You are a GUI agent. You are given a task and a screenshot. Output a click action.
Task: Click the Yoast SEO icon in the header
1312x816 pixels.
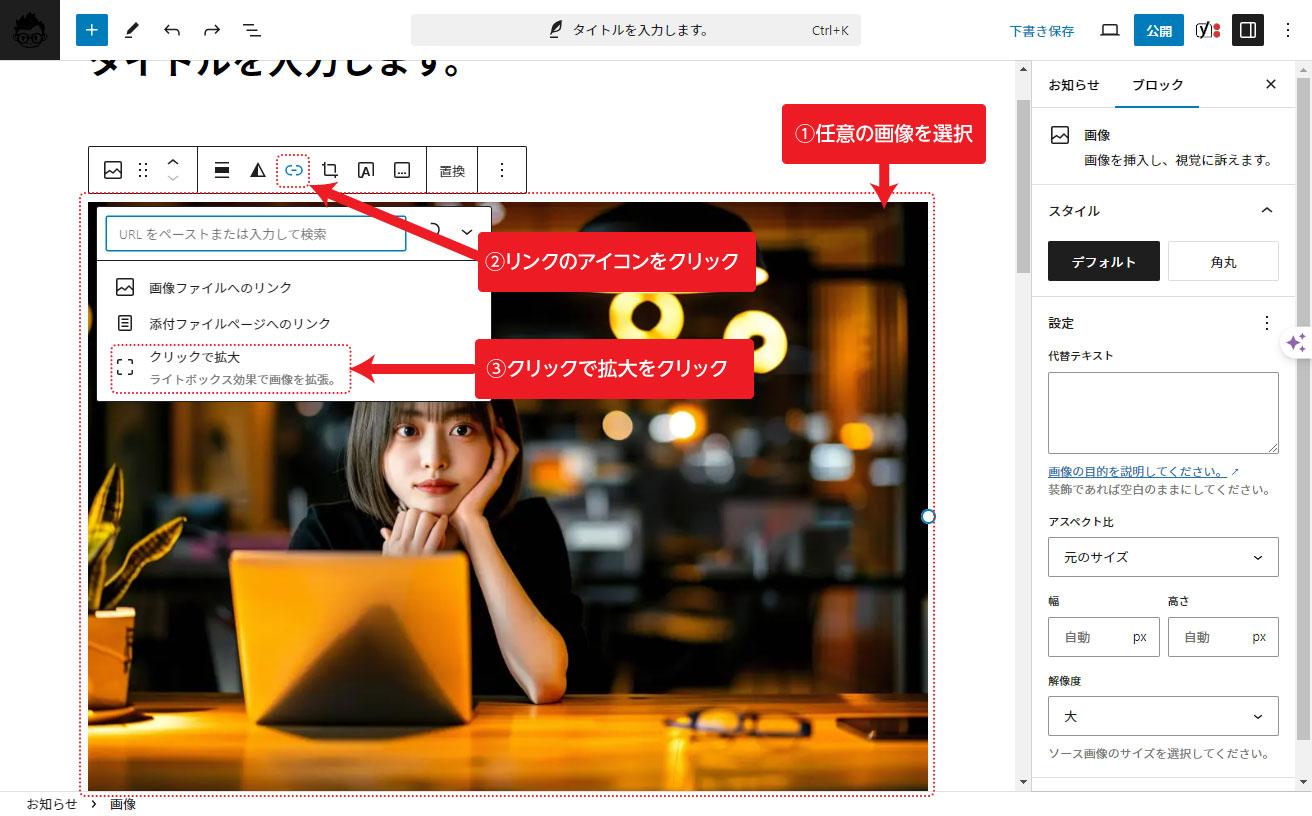point(1205,30)
